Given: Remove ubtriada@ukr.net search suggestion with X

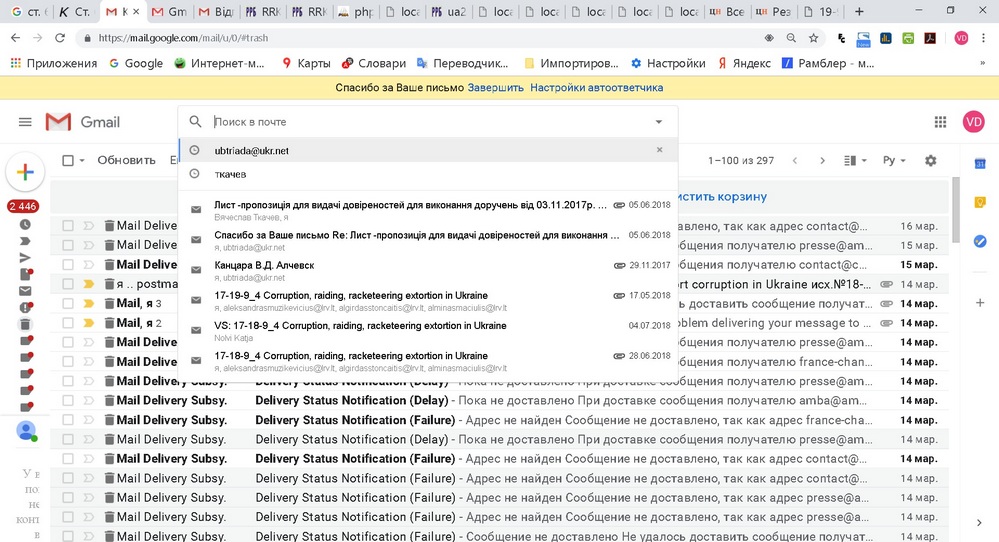Looking at the screenshot, I should (659, 150).
